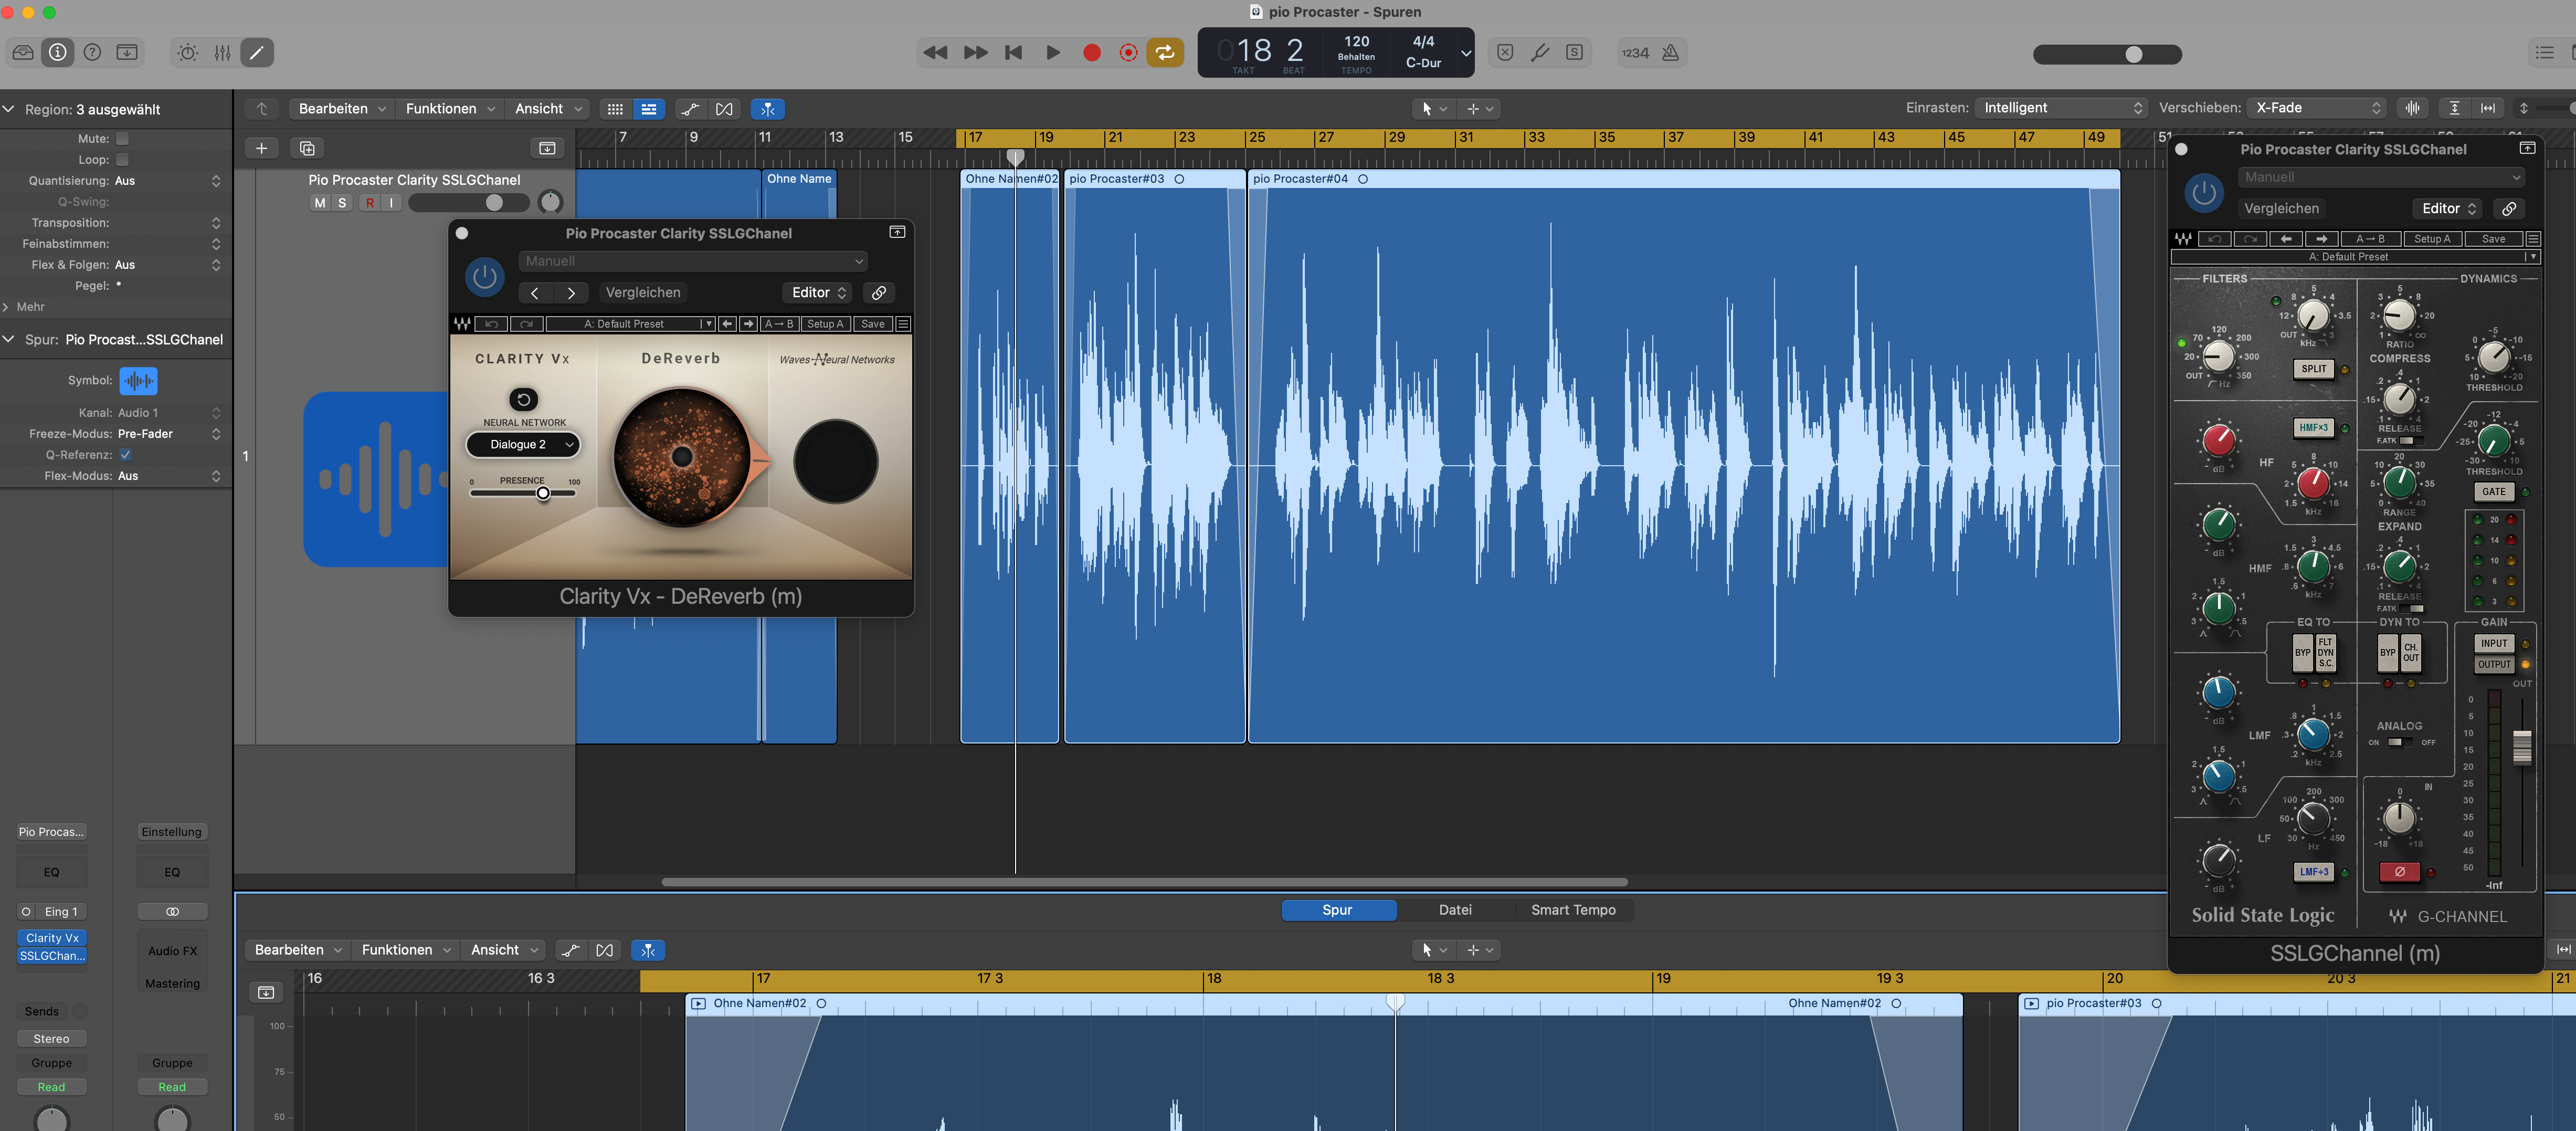Click the Capture Recording button
The height and width of the screenshot is (1131, 2576).
click(1128, 52)
